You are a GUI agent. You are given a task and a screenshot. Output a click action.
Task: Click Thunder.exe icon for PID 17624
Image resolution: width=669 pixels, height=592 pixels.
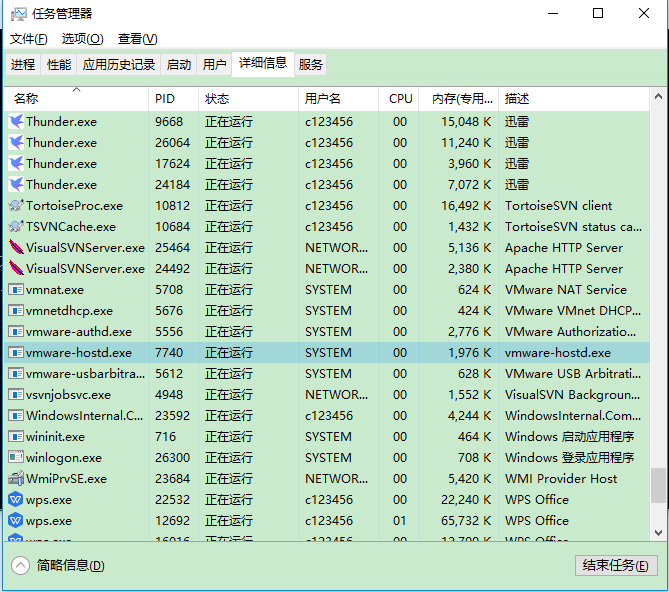point(16,163)
